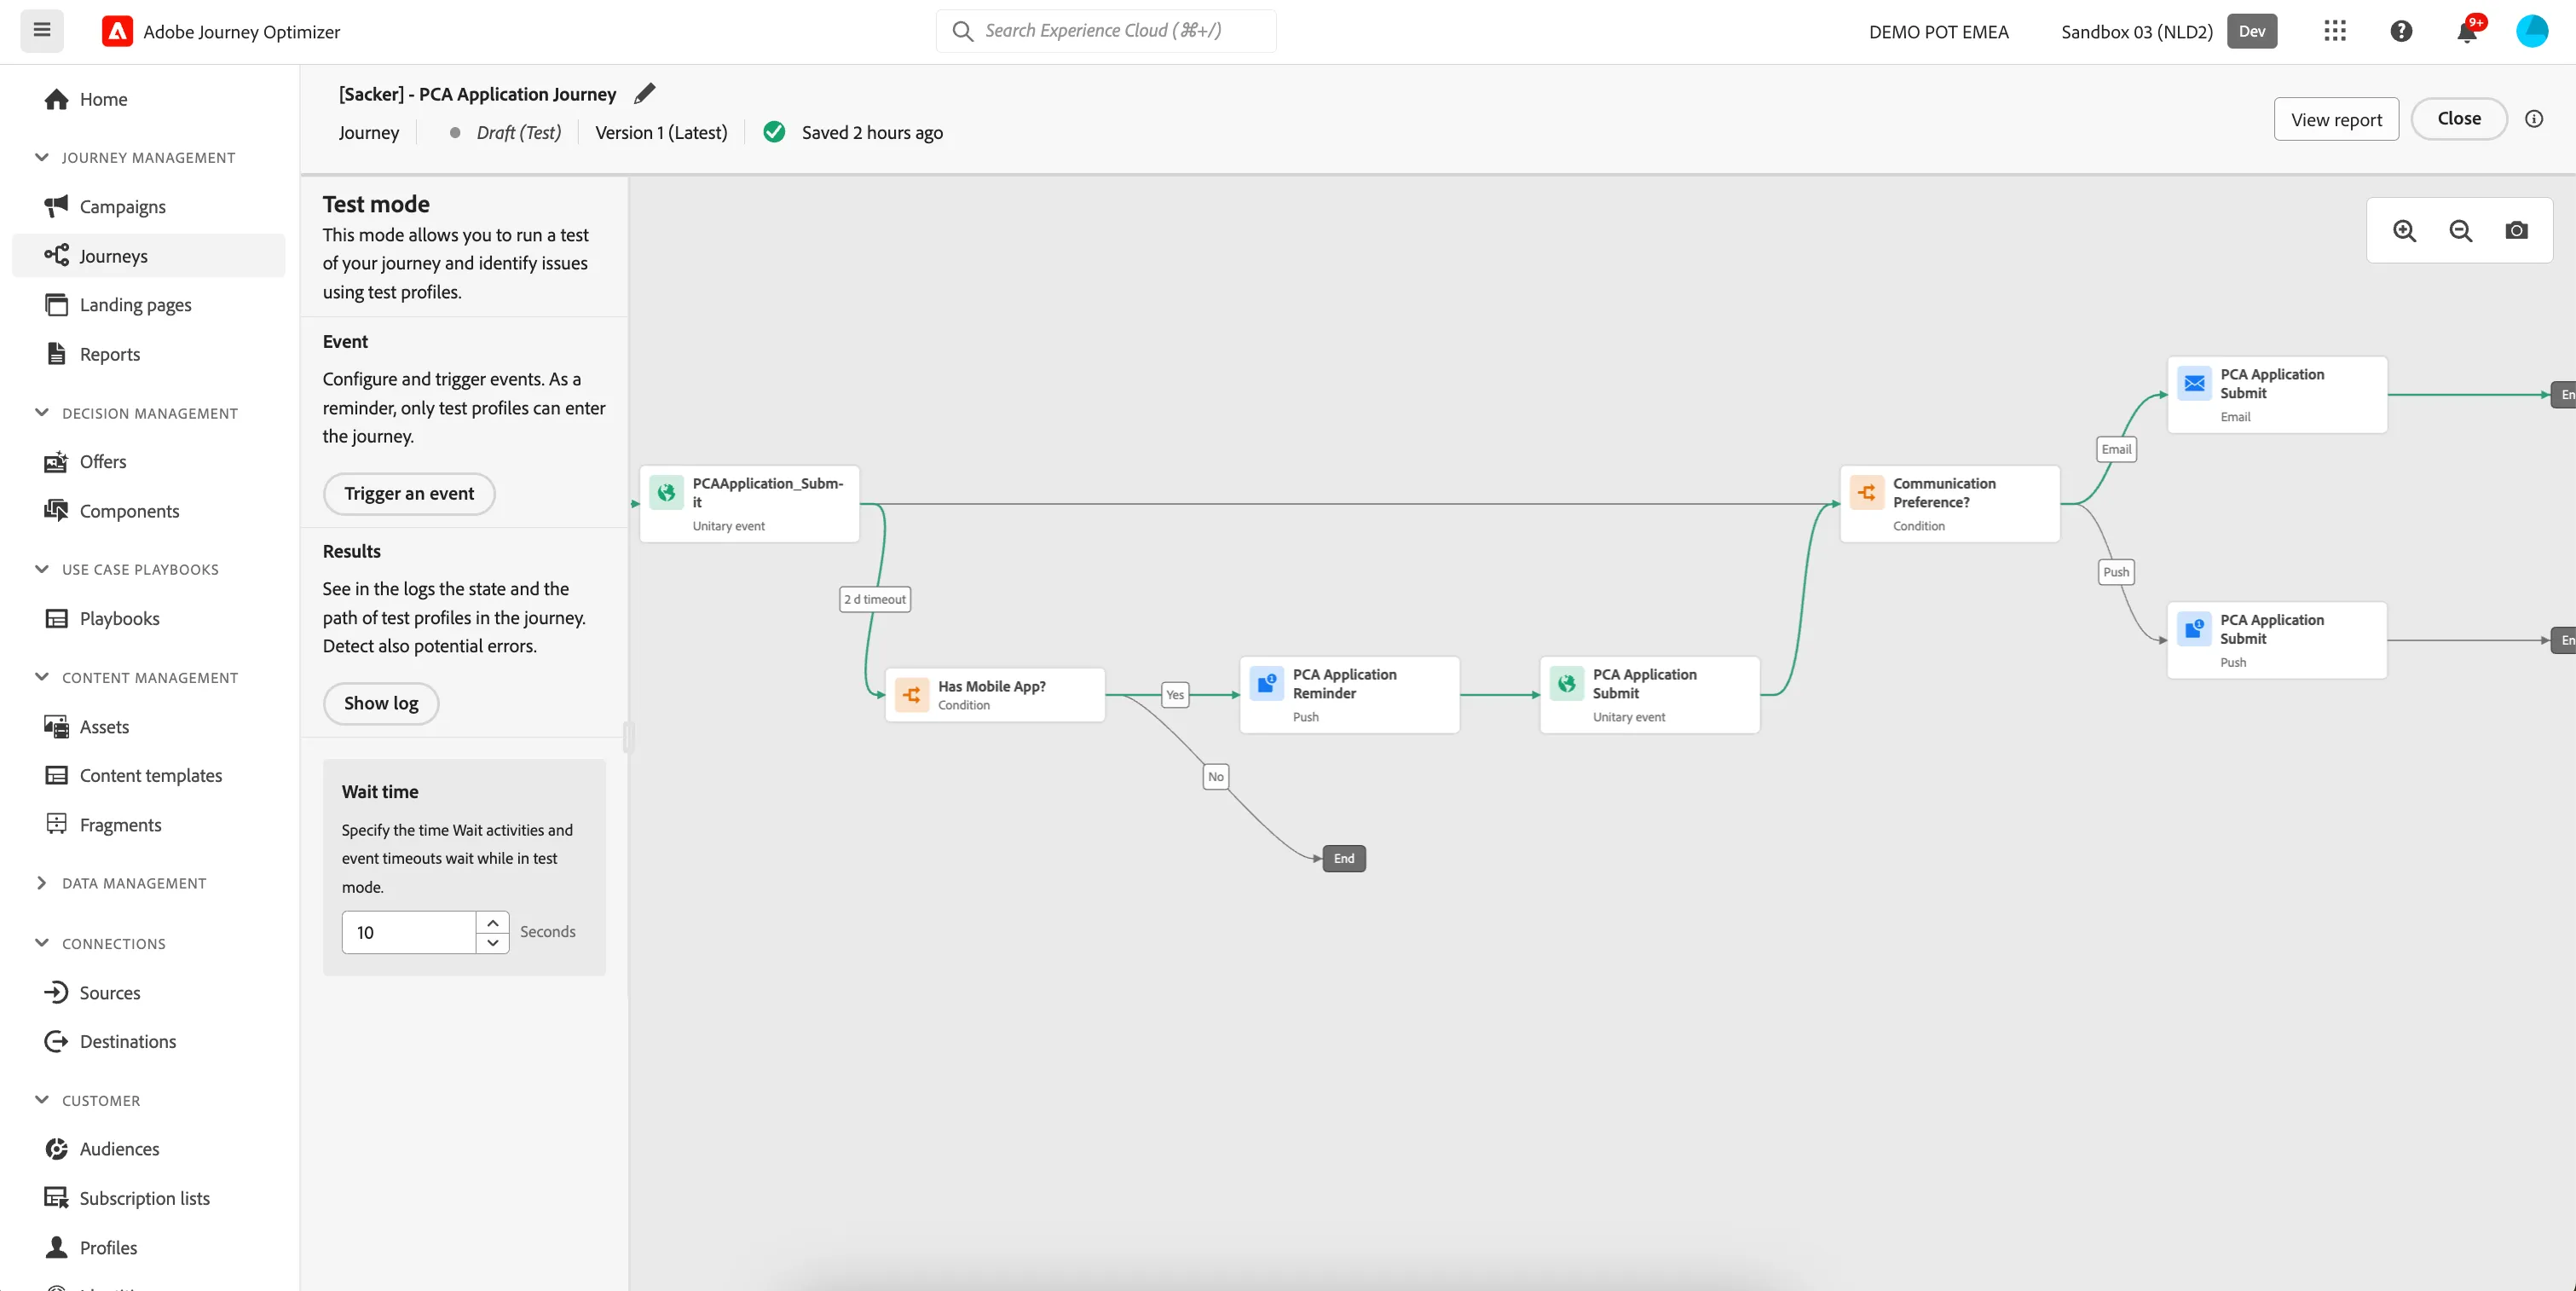Close the journey test view

tap(2458, 119)
